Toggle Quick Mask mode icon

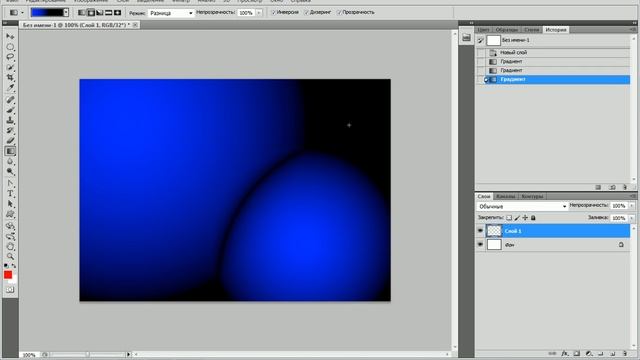click(x=10, y=289)
